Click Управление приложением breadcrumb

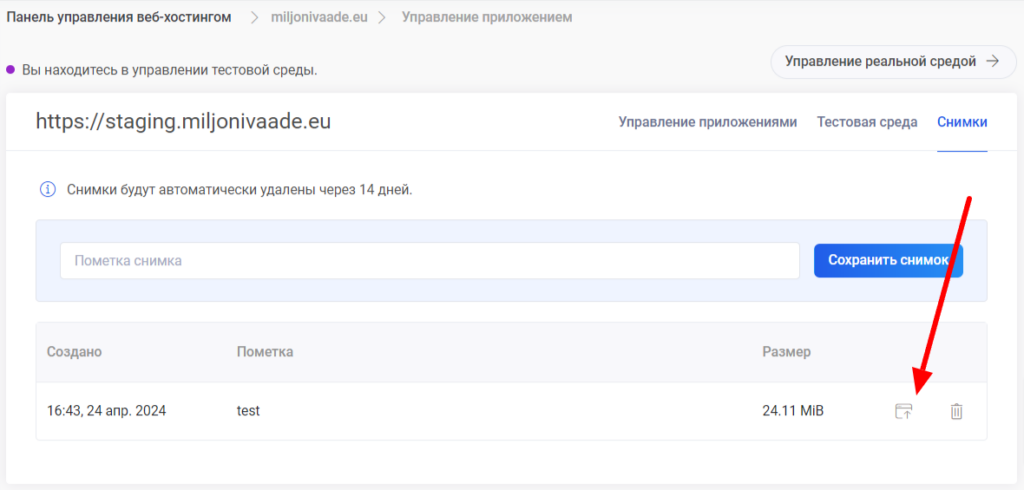(x=487, y=18)
